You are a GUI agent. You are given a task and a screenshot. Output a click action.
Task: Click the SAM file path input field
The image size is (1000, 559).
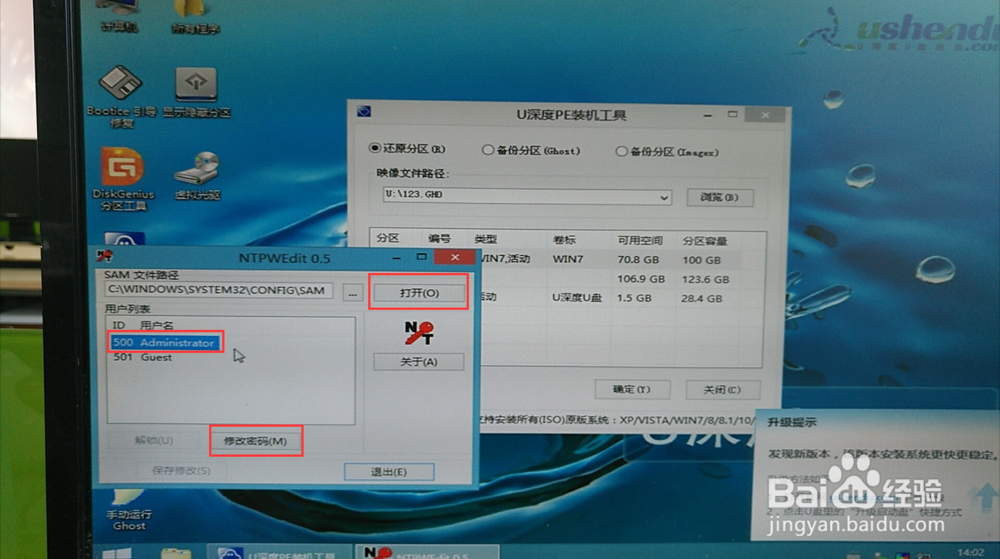click(219, 290)
